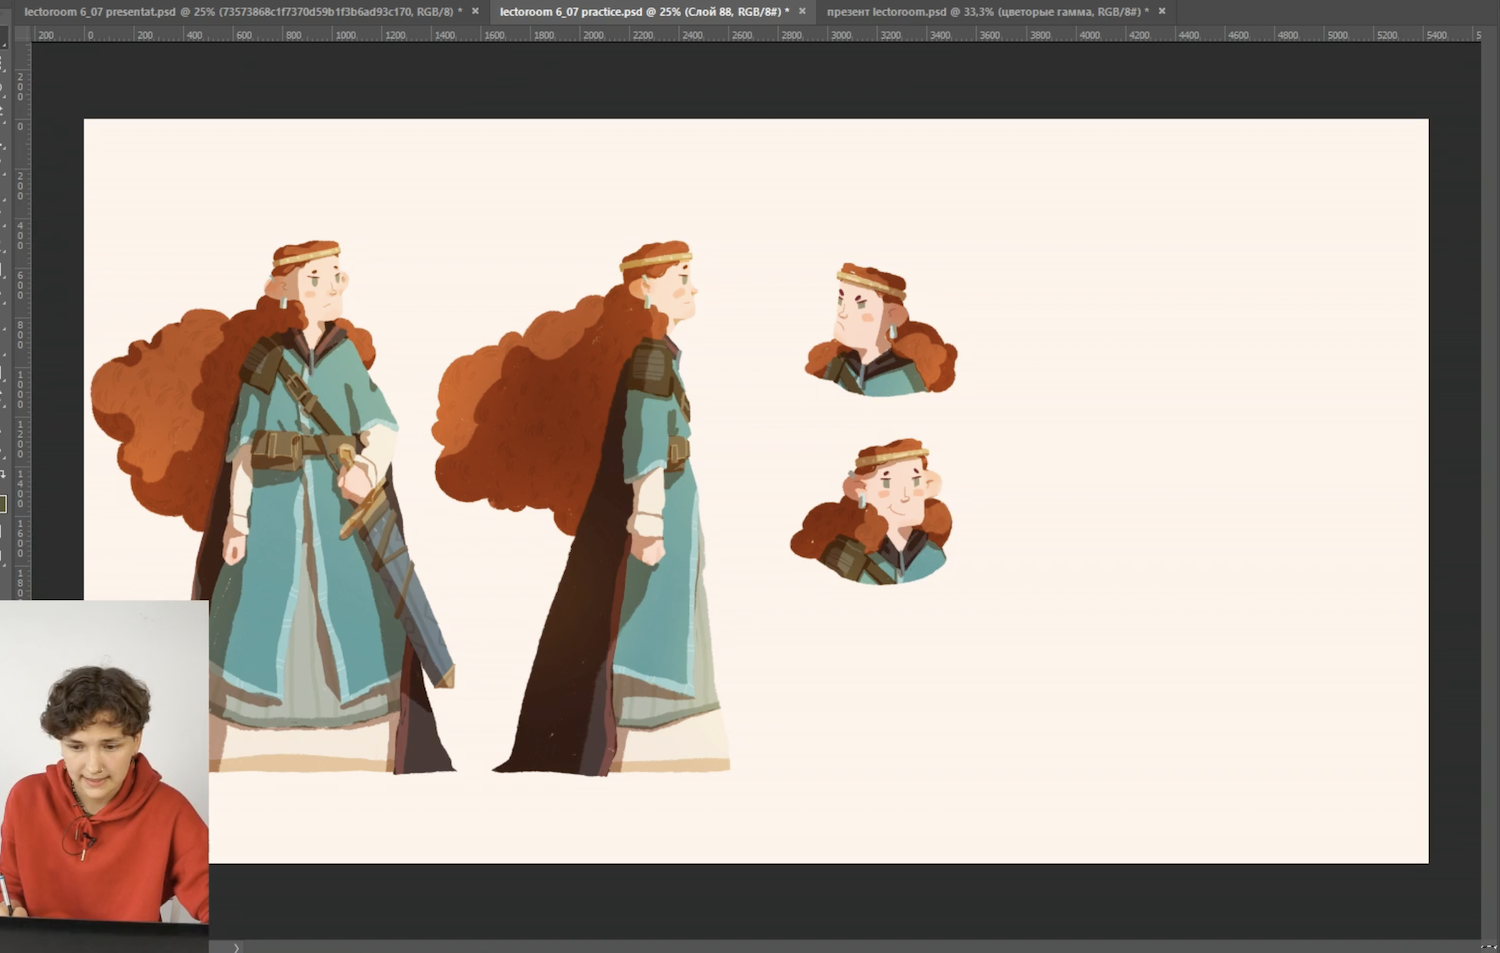This screenshot has width=1500, height=953.
Task: Click the swap foreground/background colors icon
Action: 3,474
